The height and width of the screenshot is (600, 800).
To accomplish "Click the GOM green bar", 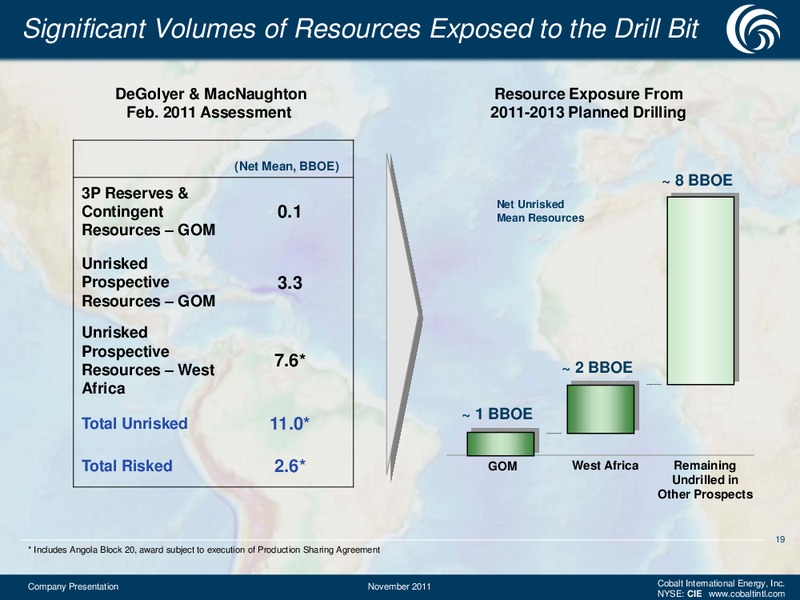I will tap(501, 444).
